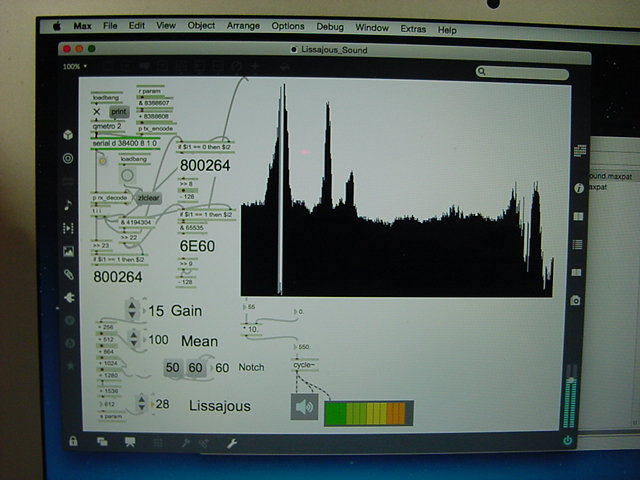
Task: Select the Notch number box showing 60
Action: click(x=220, y=368)
